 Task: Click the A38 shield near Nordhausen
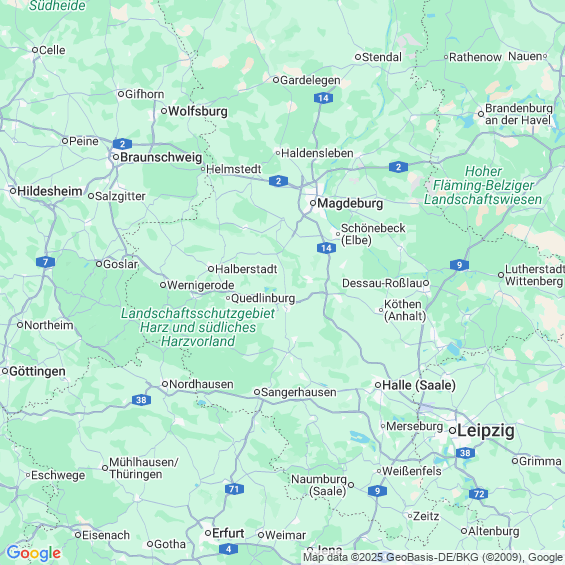coord(141,400)
